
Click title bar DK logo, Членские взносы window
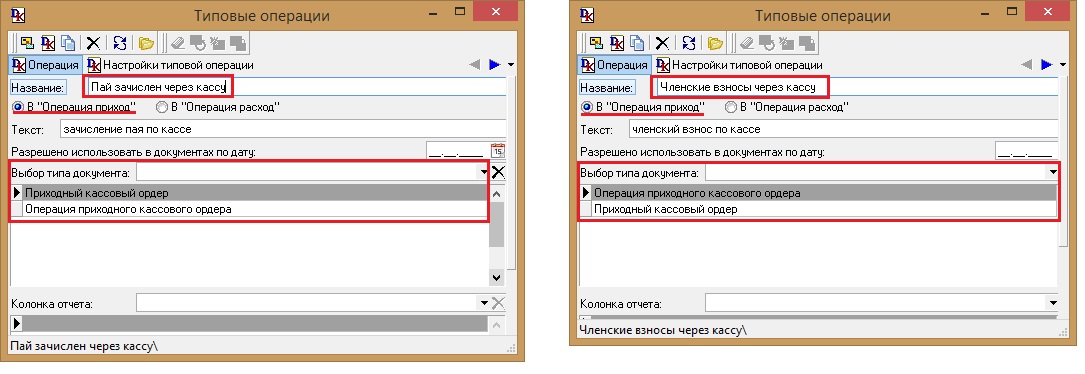point(587,15)
